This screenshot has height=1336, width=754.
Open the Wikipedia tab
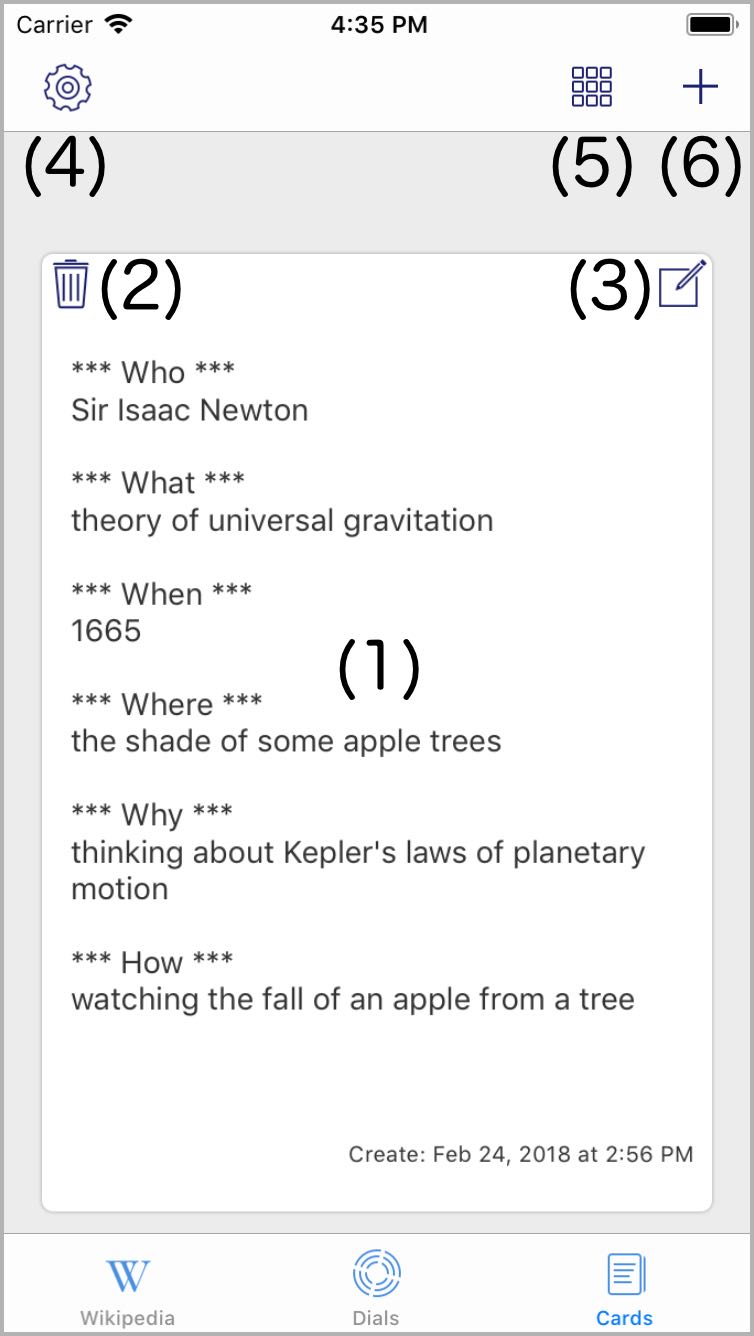(x=127, y=1290)
